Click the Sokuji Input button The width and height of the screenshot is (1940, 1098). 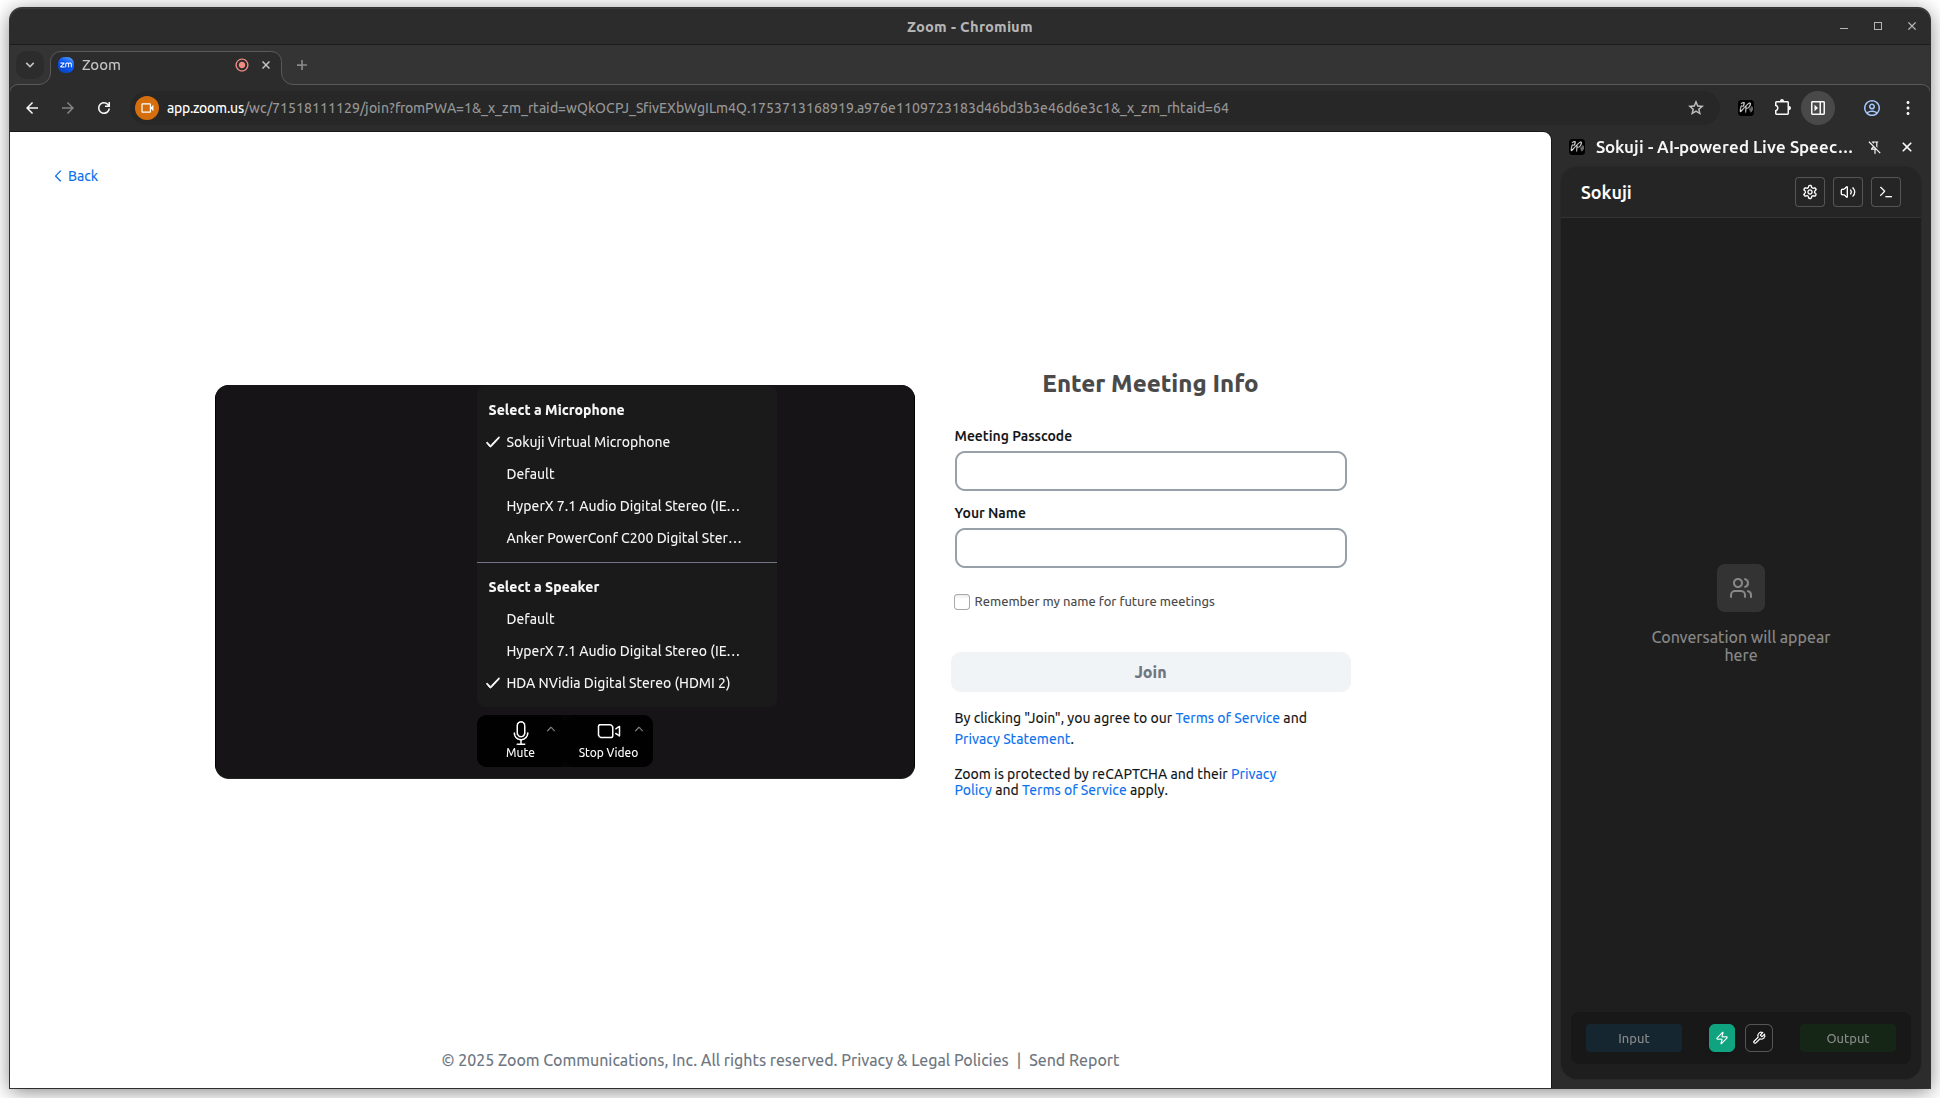1633,1038
